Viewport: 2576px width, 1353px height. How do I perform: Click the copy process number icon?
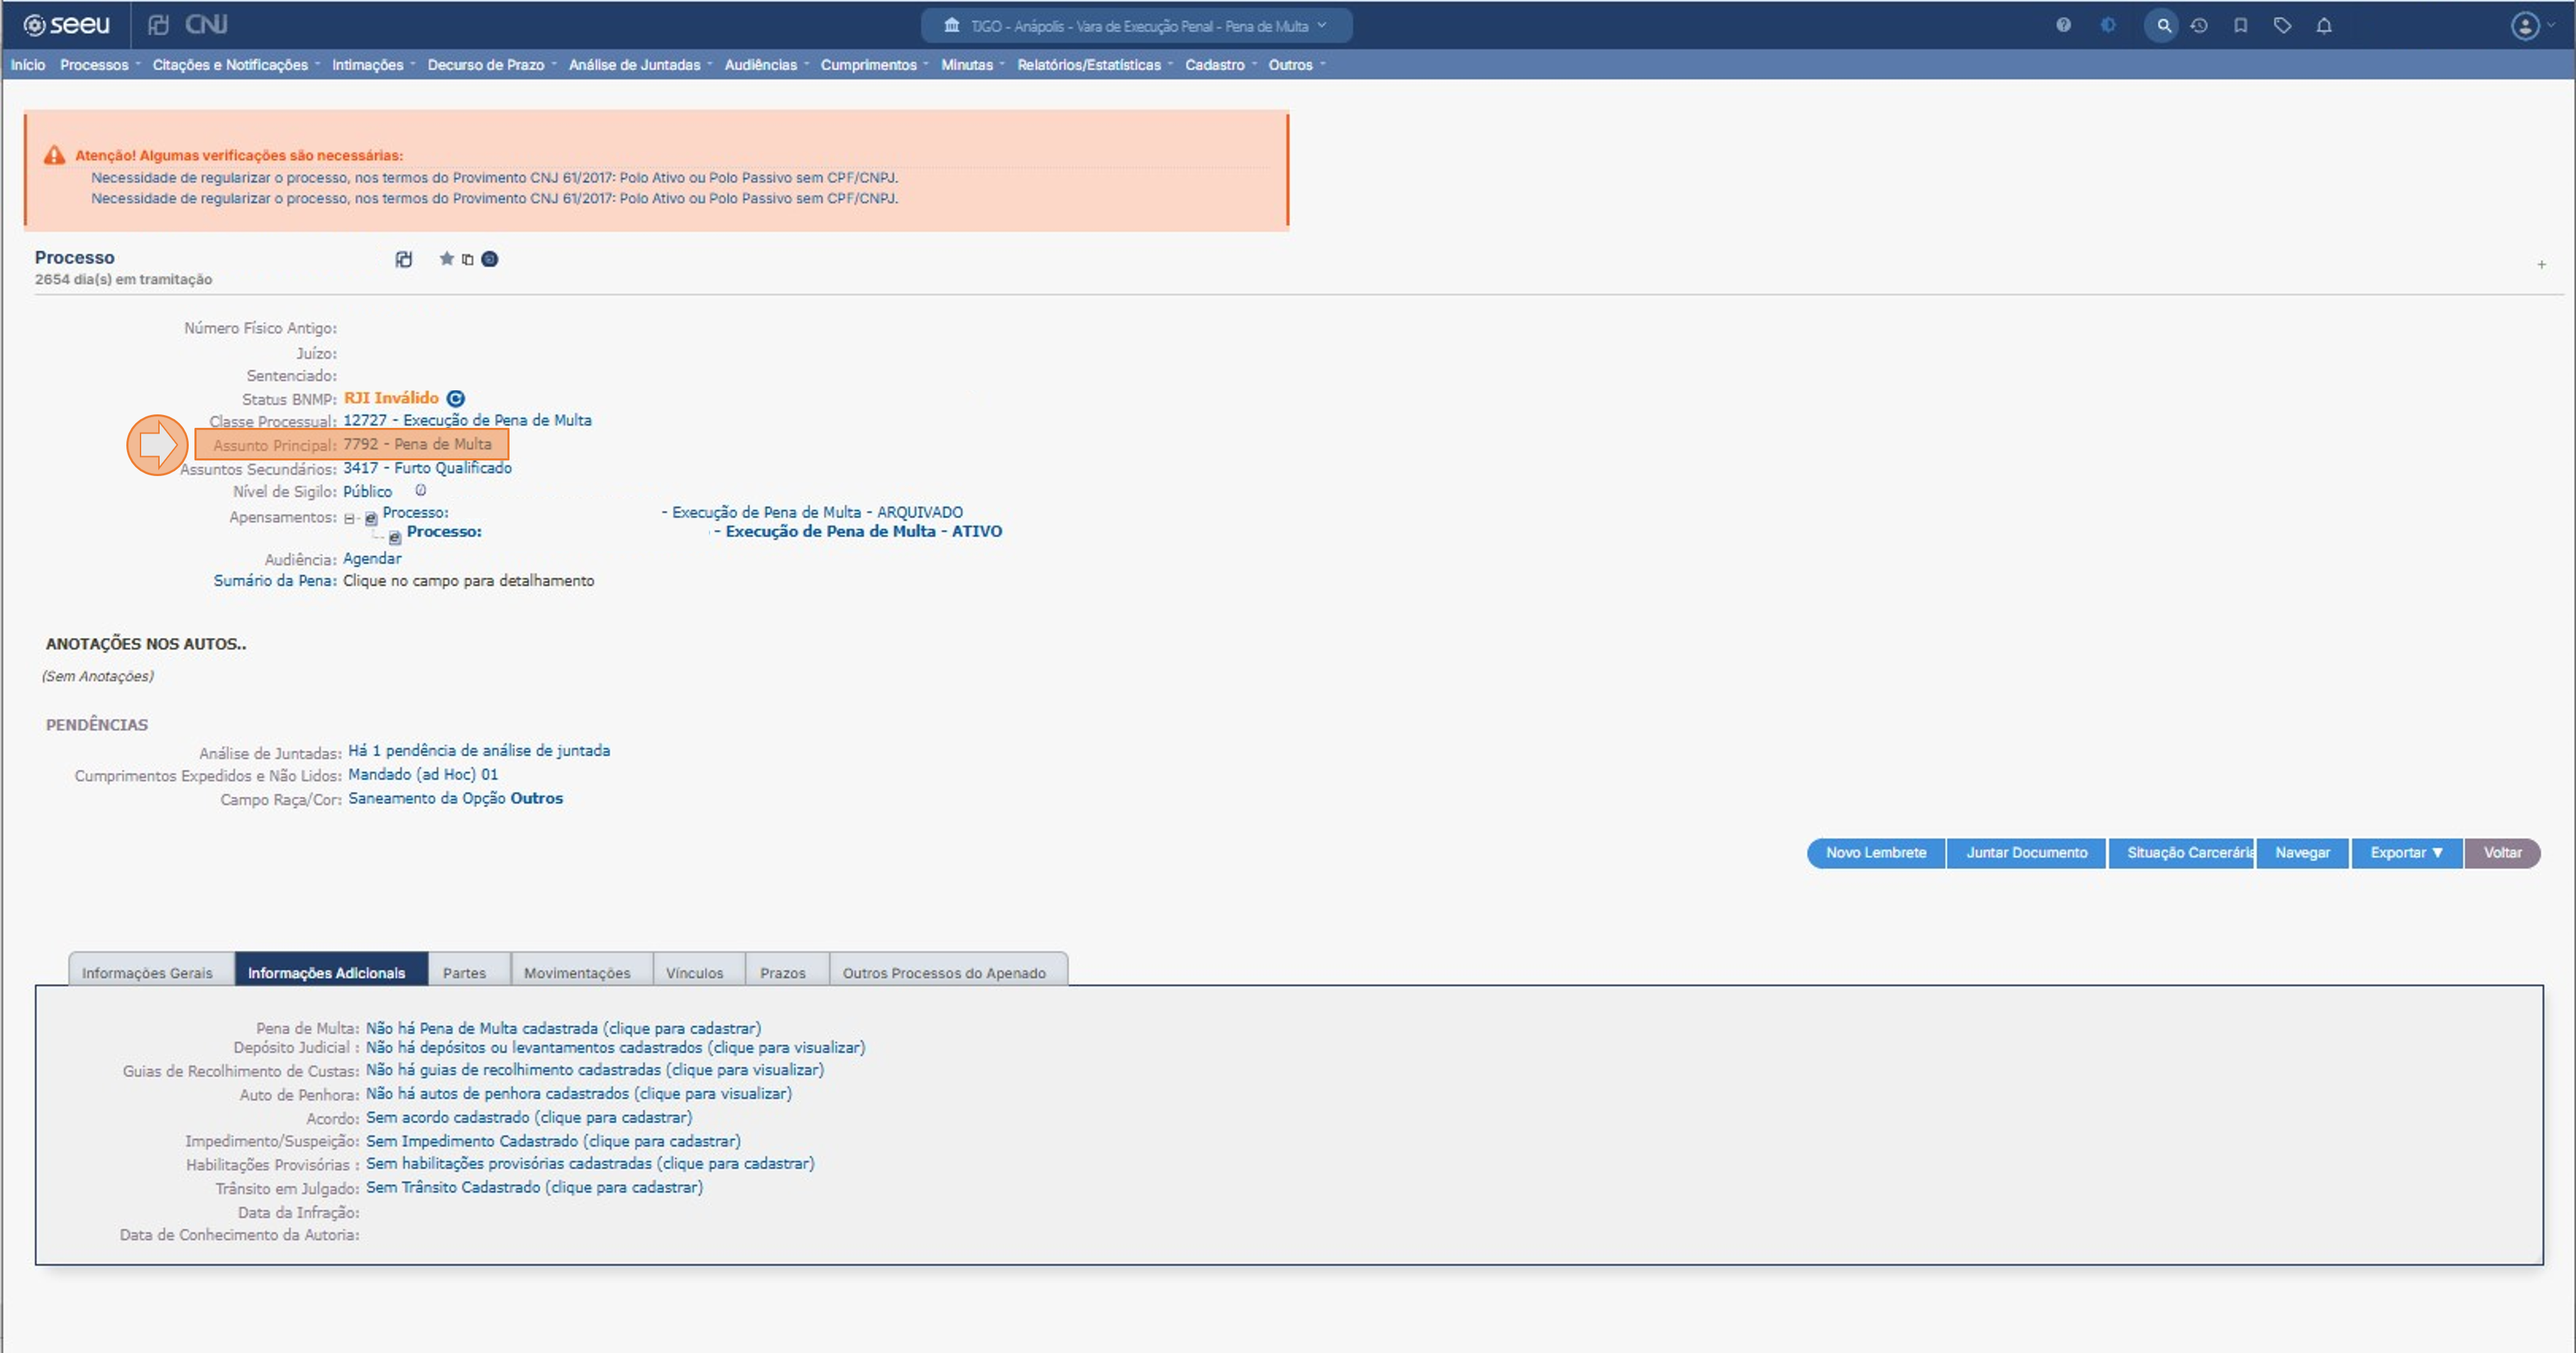pos(467,260)
